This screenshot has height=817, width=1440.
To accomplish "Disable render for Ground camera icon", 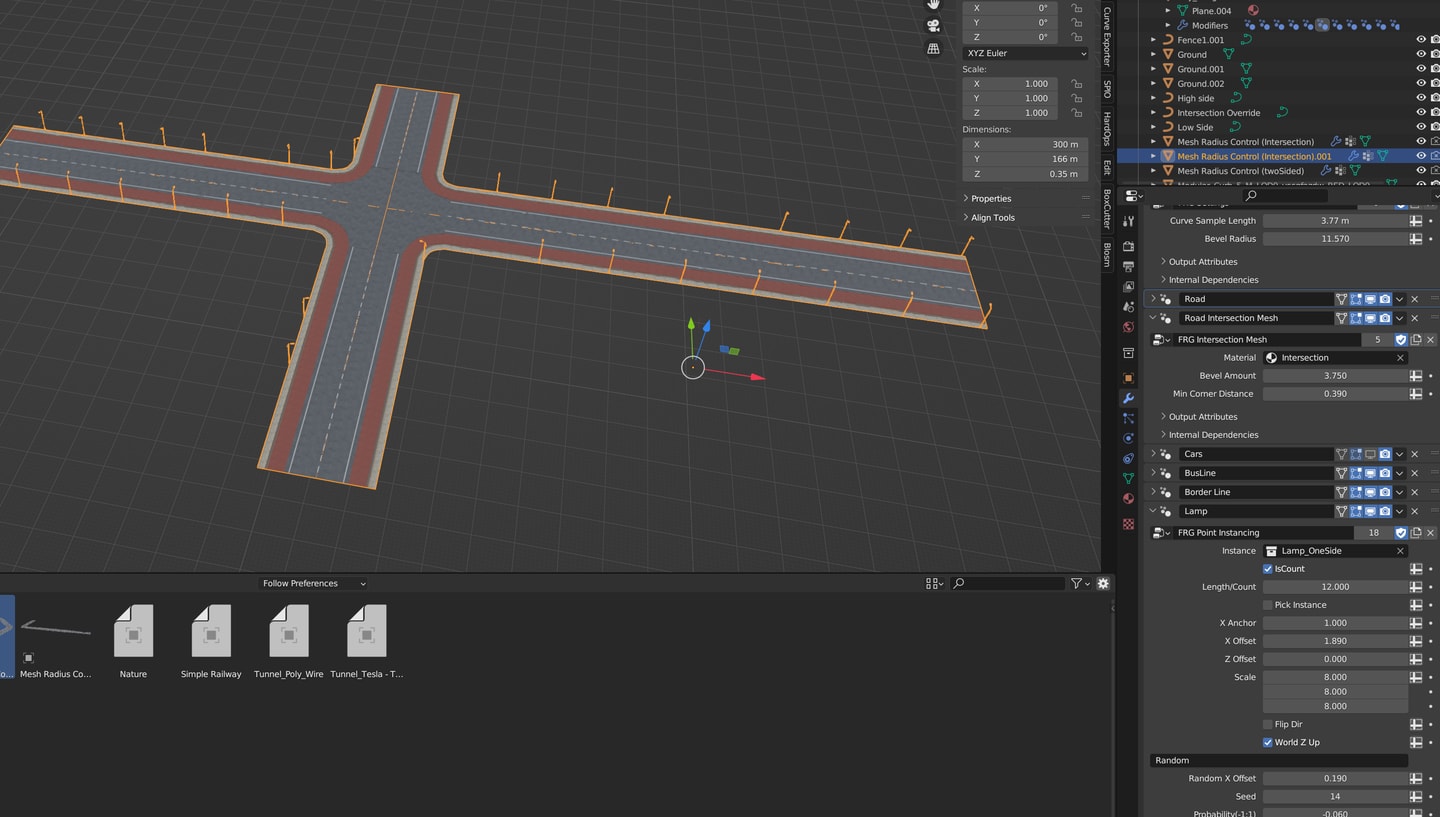I will click(x=1435, y=54).
